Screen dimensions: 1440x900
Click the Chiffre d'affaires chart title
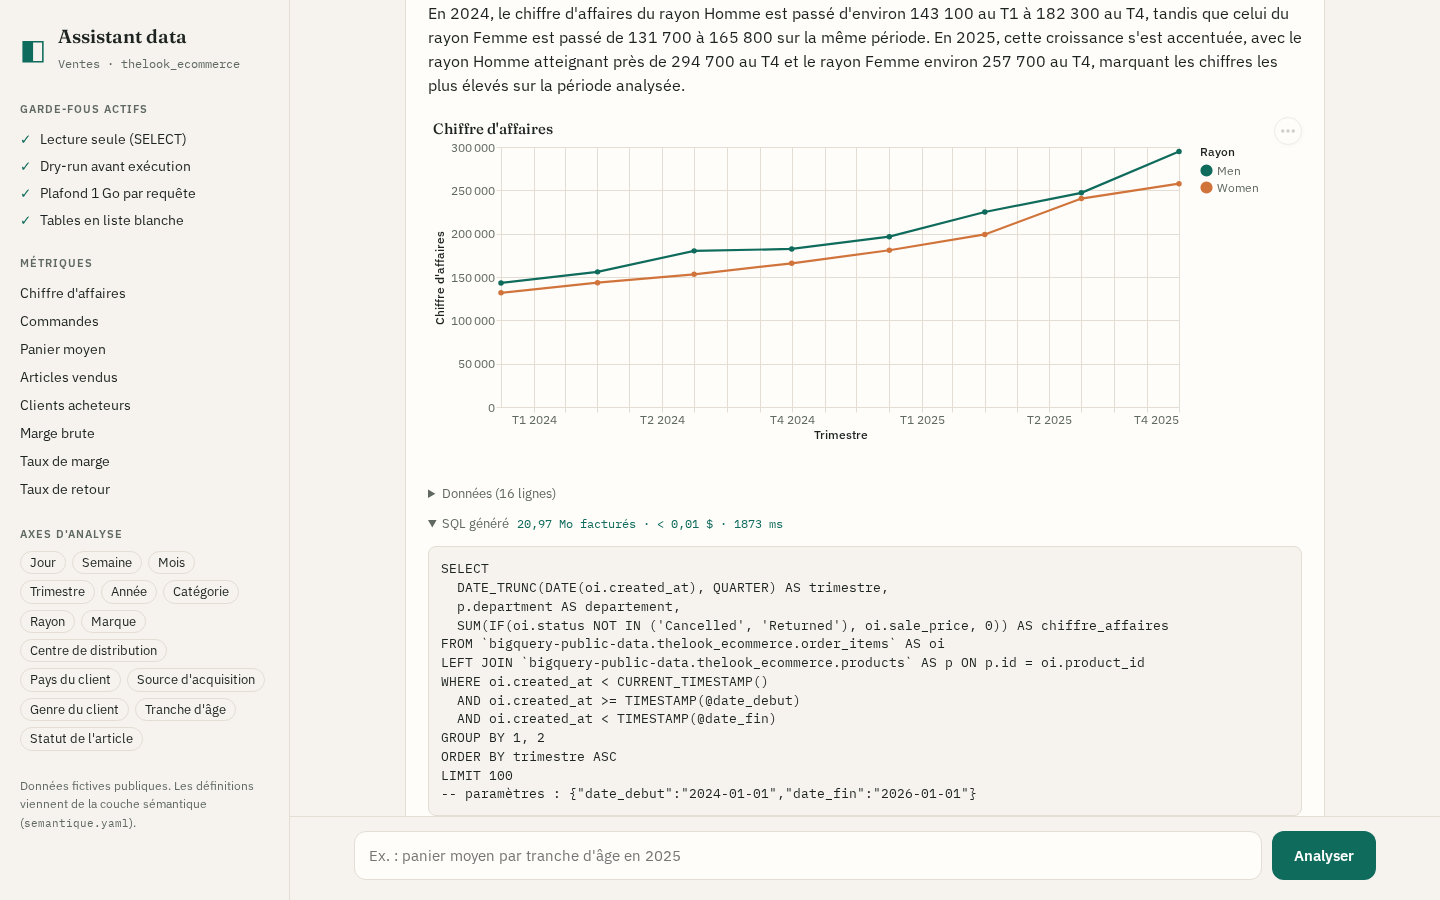493,129
